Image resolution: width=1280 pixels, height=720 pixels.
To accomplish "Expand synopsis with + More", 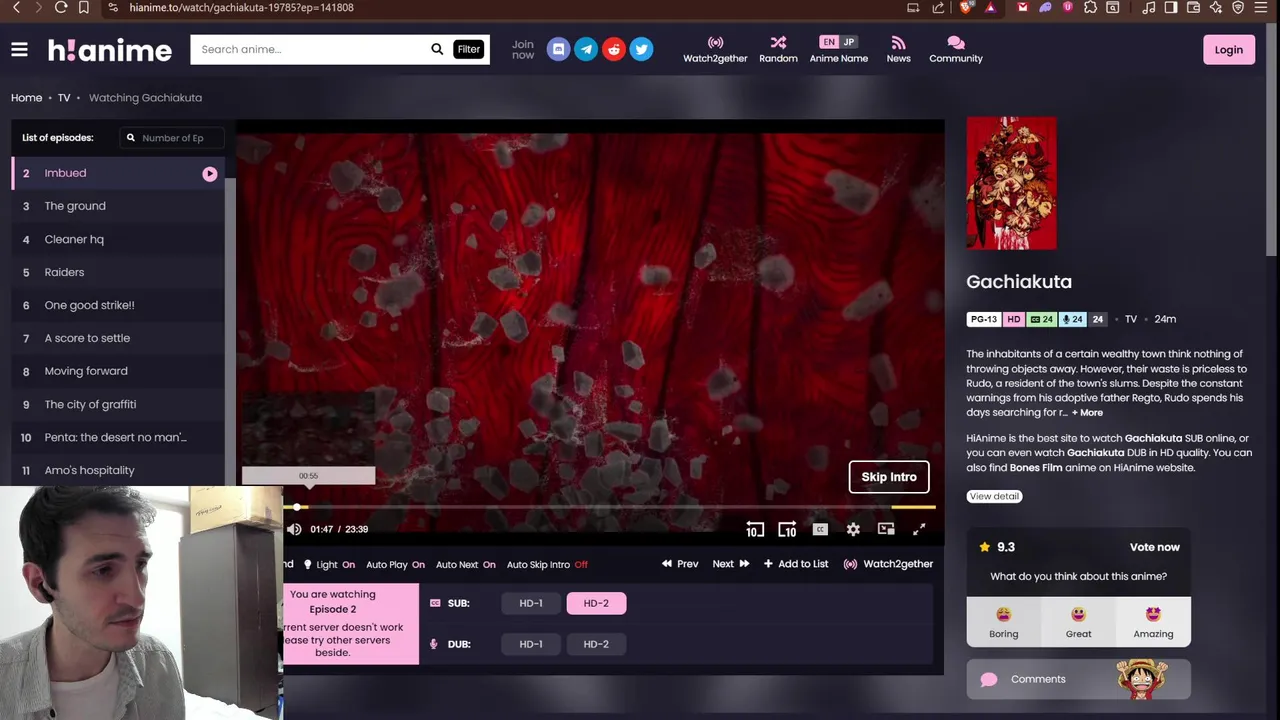I will pyautogui.click(x=1087, y=413).
